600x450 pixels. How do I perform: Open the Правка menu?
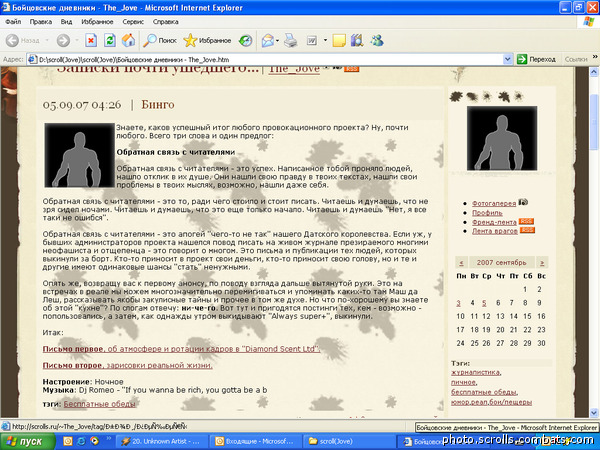click(x=41, y=22)
